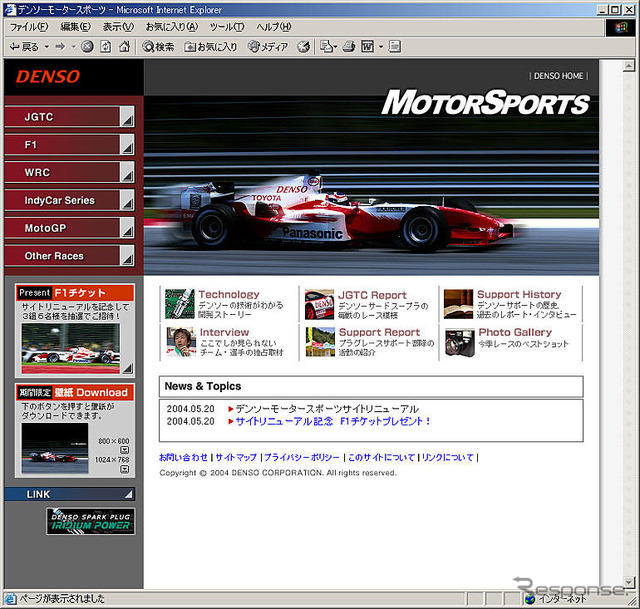
Task: Click the Stop loading icon
Action: point(87,47)
